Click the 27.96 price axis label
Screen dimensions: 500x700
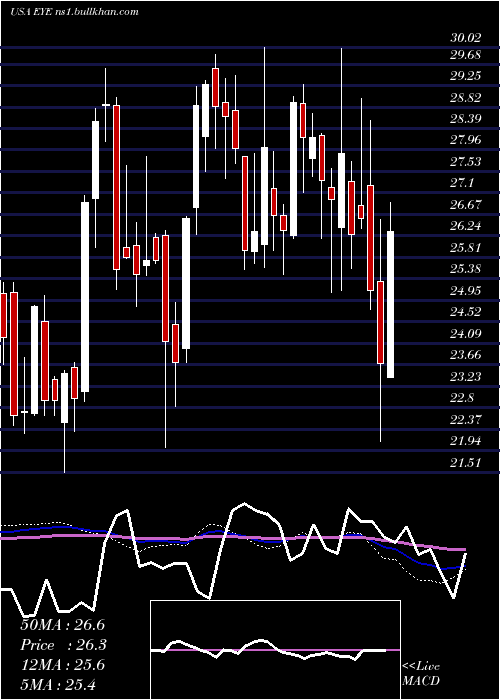466,141
